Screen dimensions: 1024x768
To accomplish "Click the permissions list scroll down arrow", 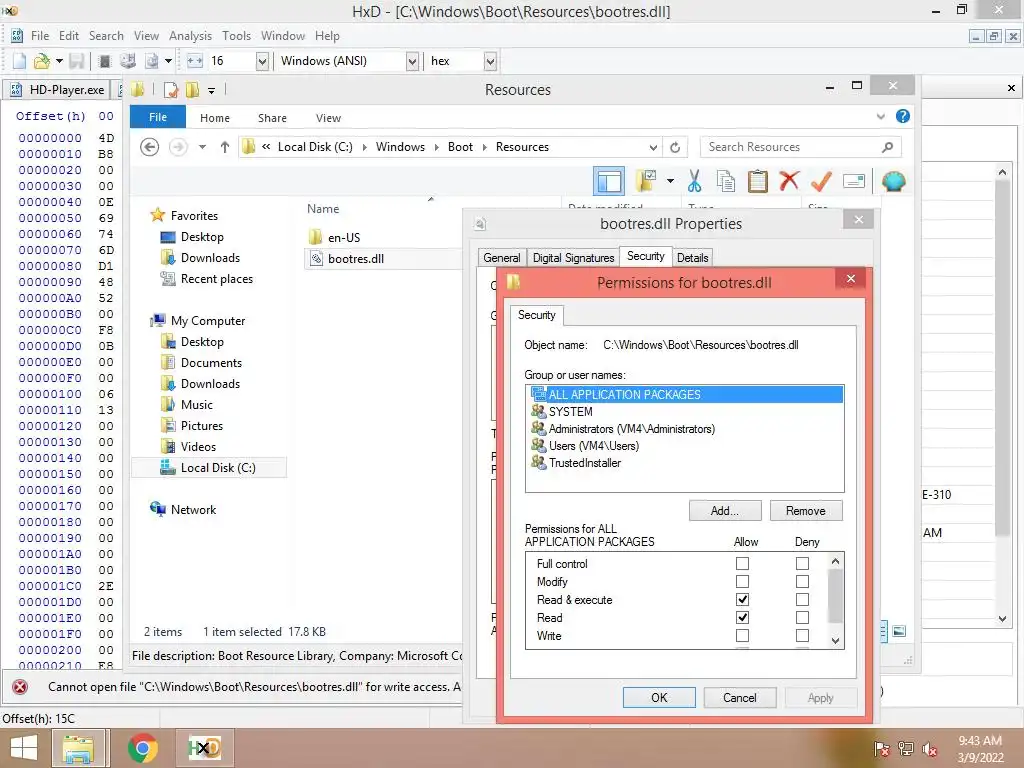I will point(835,641).
